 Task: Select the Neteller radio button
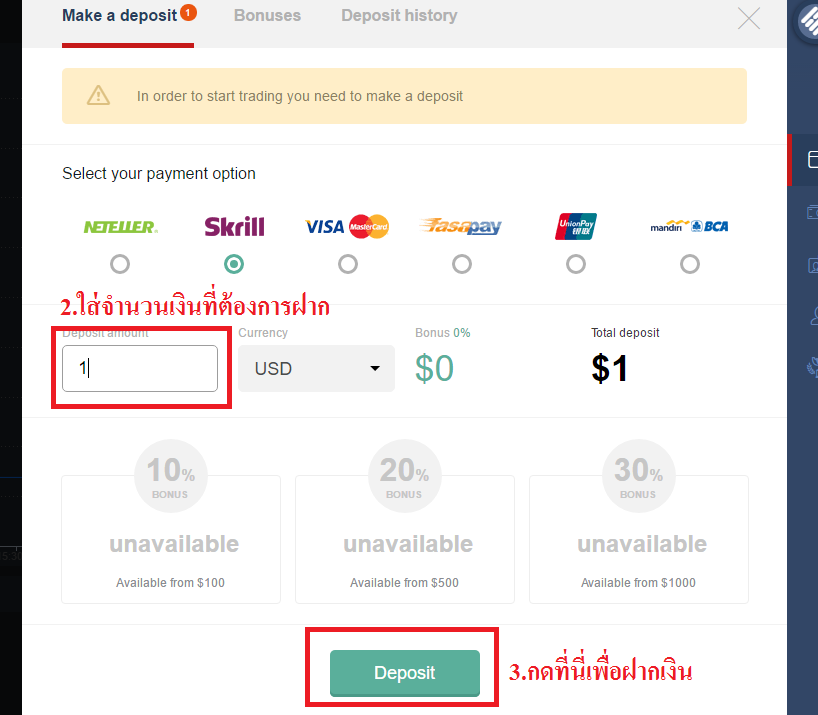point(120,264)
